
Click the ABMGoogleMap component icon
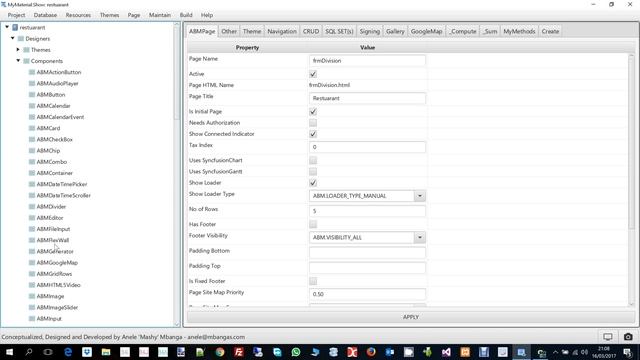(x=32, y=262)
